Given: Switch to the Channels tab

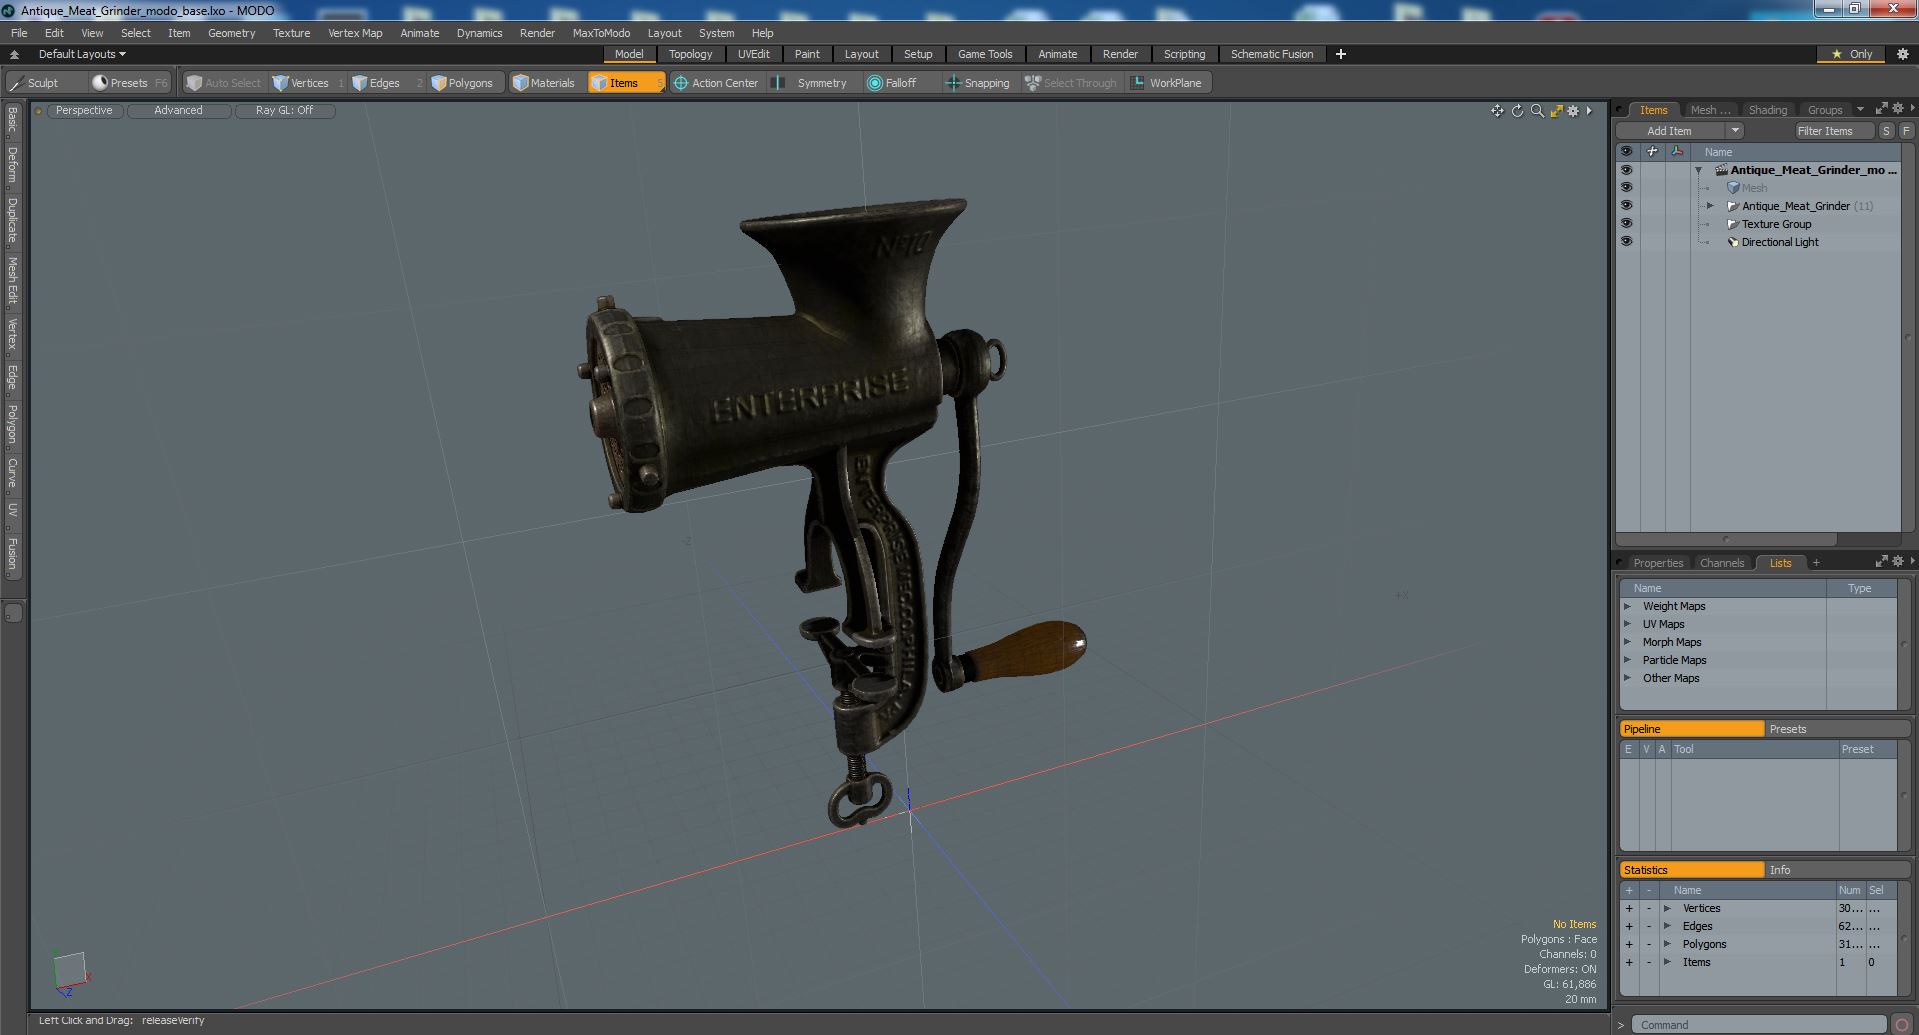Looking at the screenshot, I should click(x=1721, y=563).
